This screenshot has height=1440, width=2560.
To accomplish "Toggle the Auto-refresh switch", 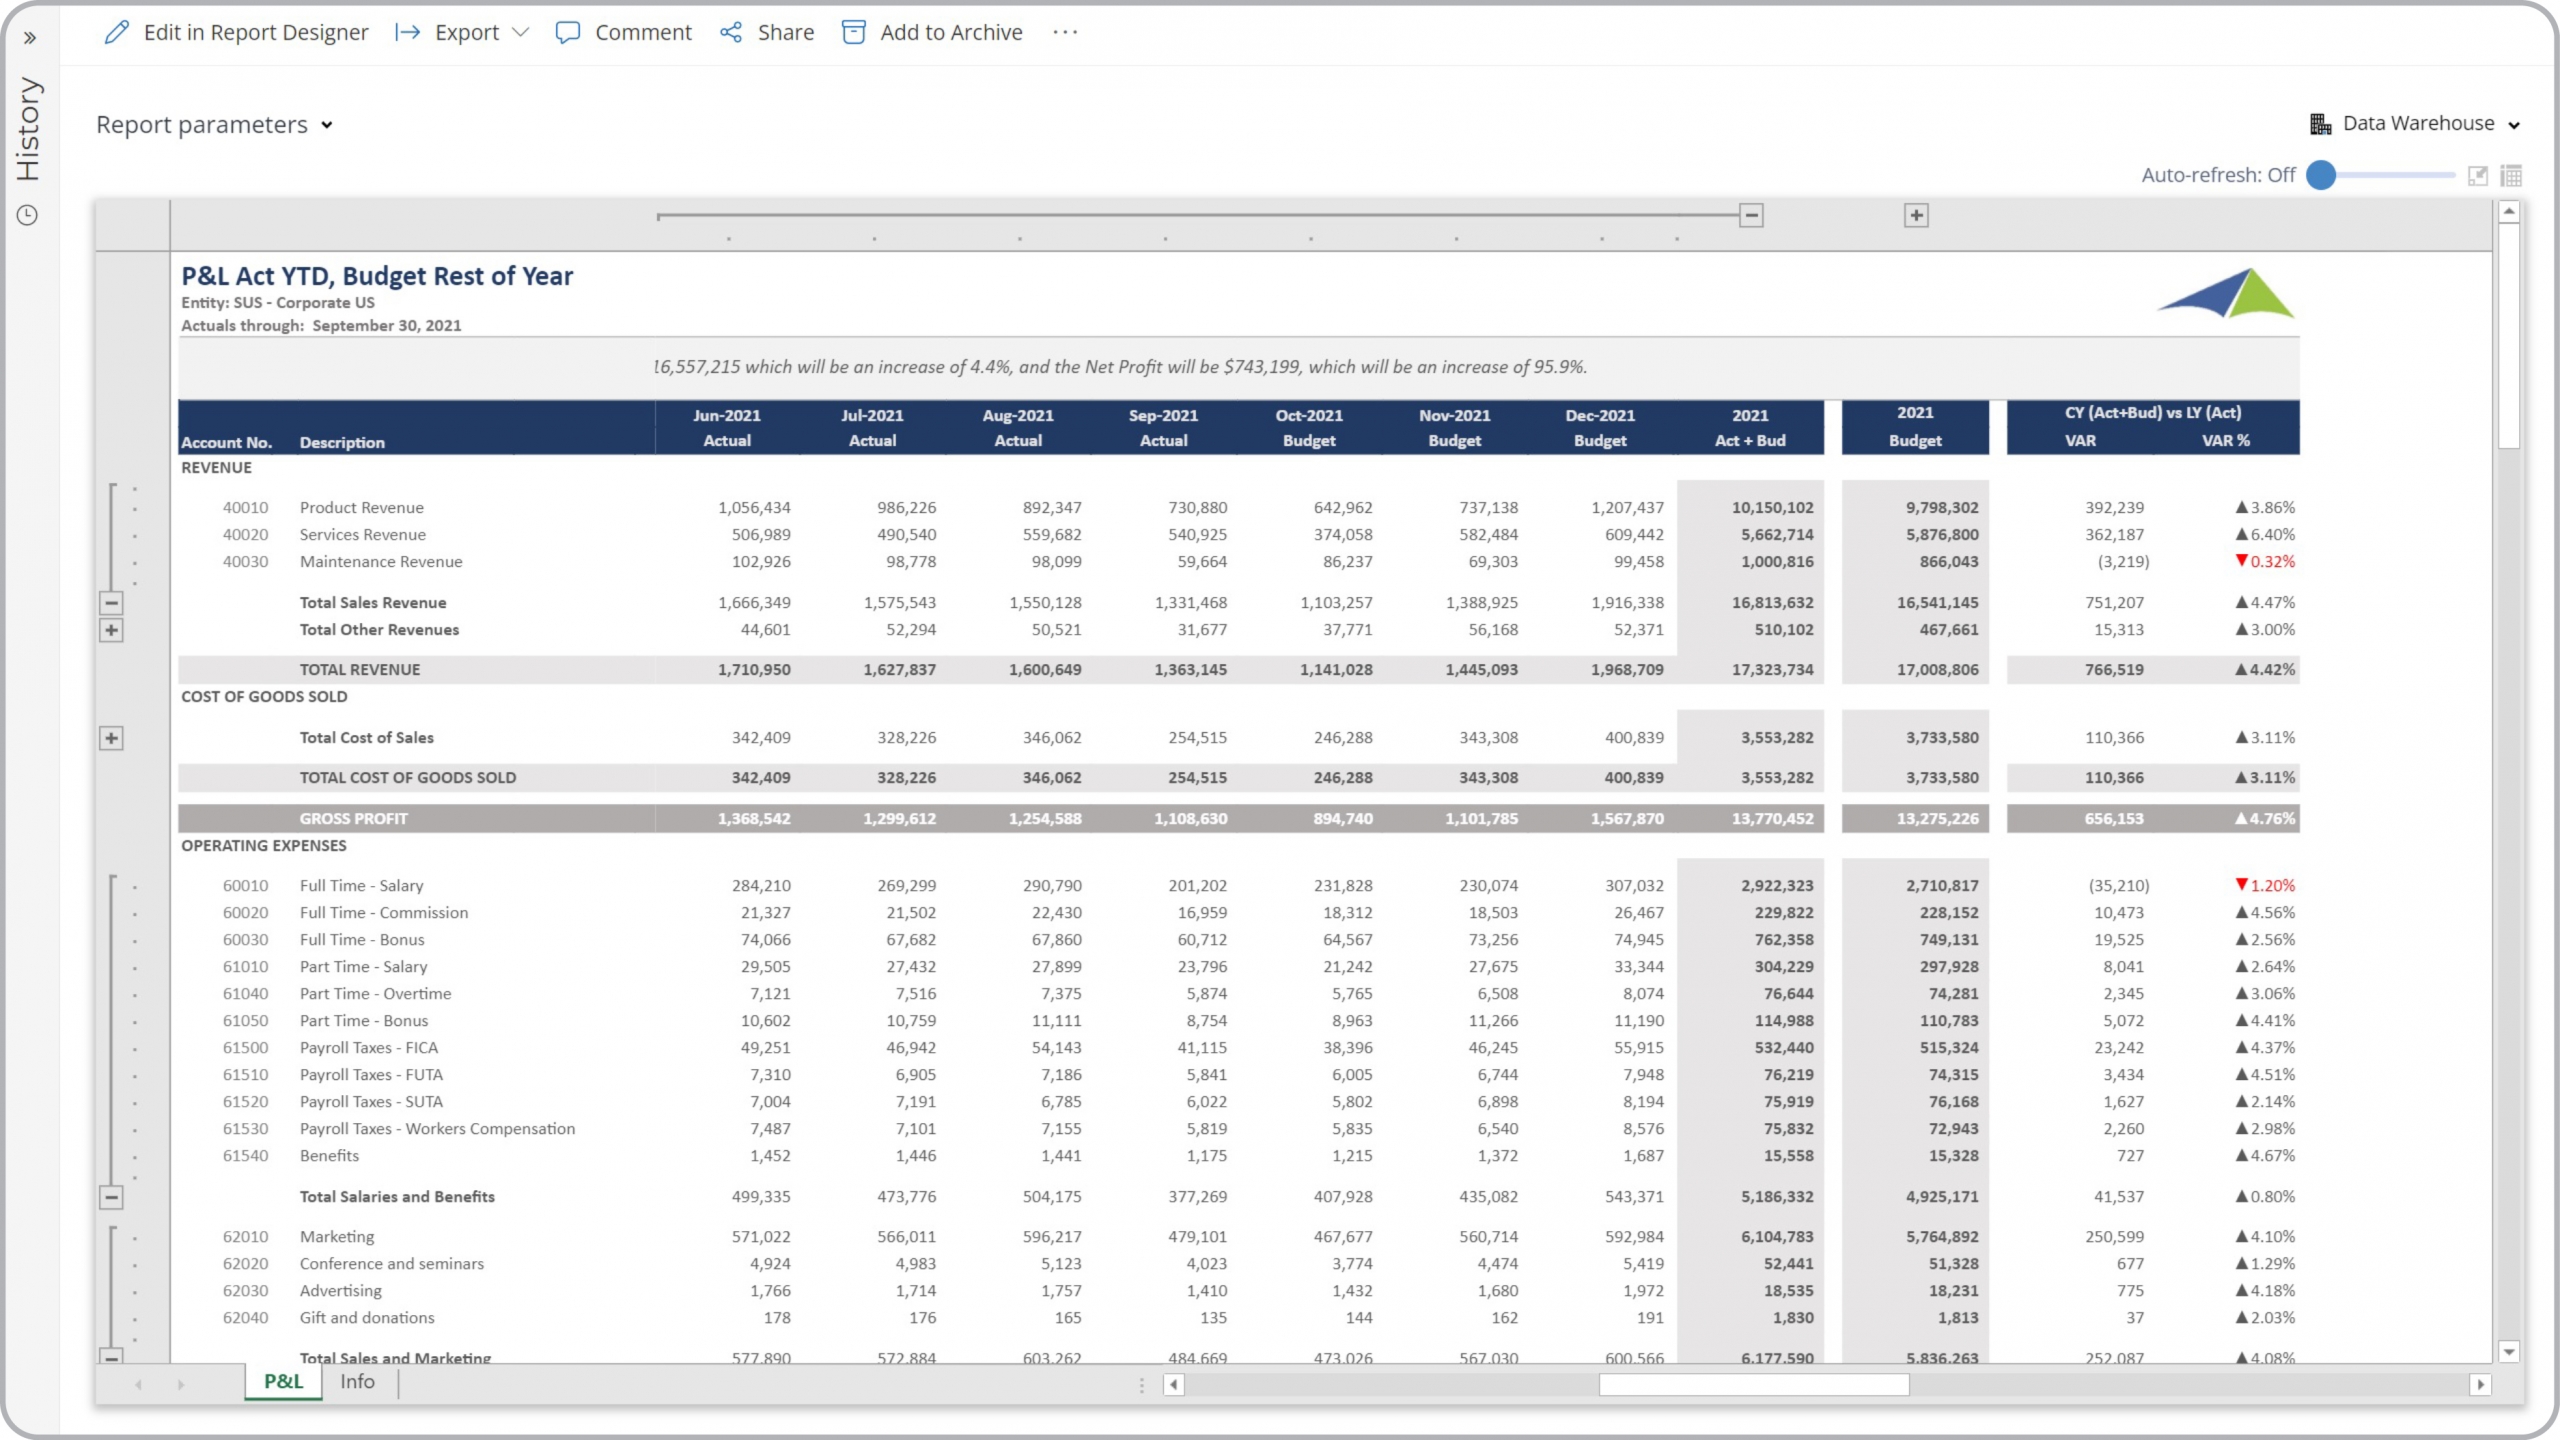I will point(2322,175).
